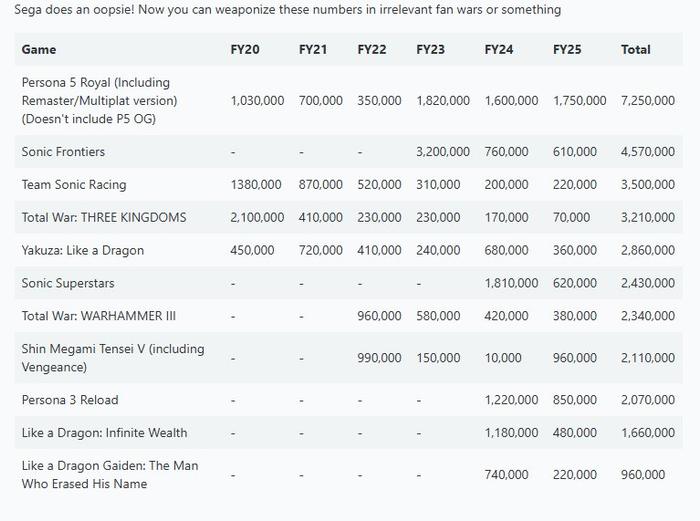Click Infinite Wealth FY24 value 1,180,000
This screenshot has height=521, width=700.
pyautogui.click(x=511, y=433)
